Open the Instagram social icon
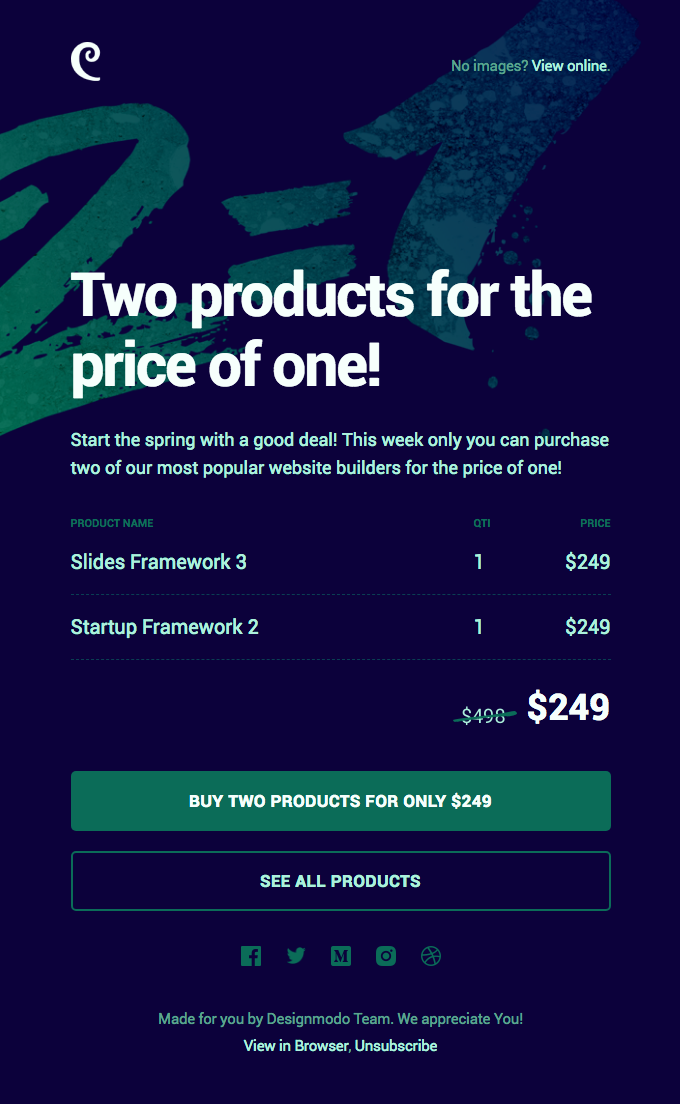The image size is (680, 1104). pos(386,956)
